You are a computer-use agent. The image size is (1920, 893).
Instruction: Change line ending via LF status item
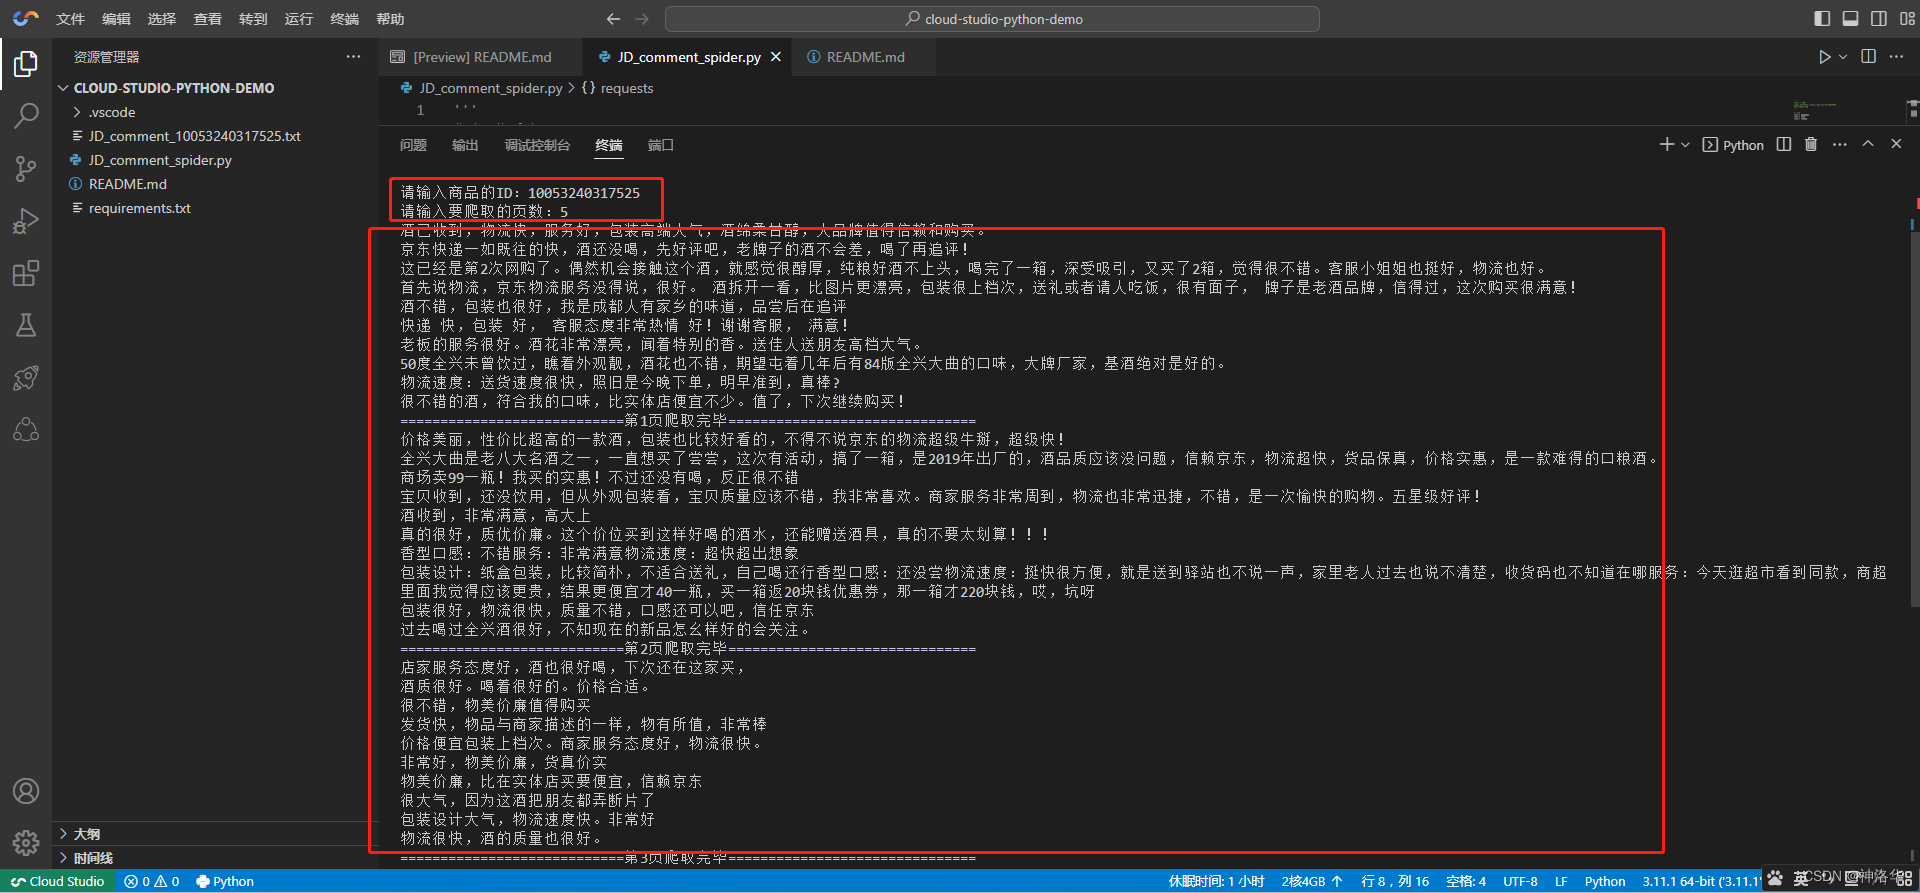click(1561, 881)
